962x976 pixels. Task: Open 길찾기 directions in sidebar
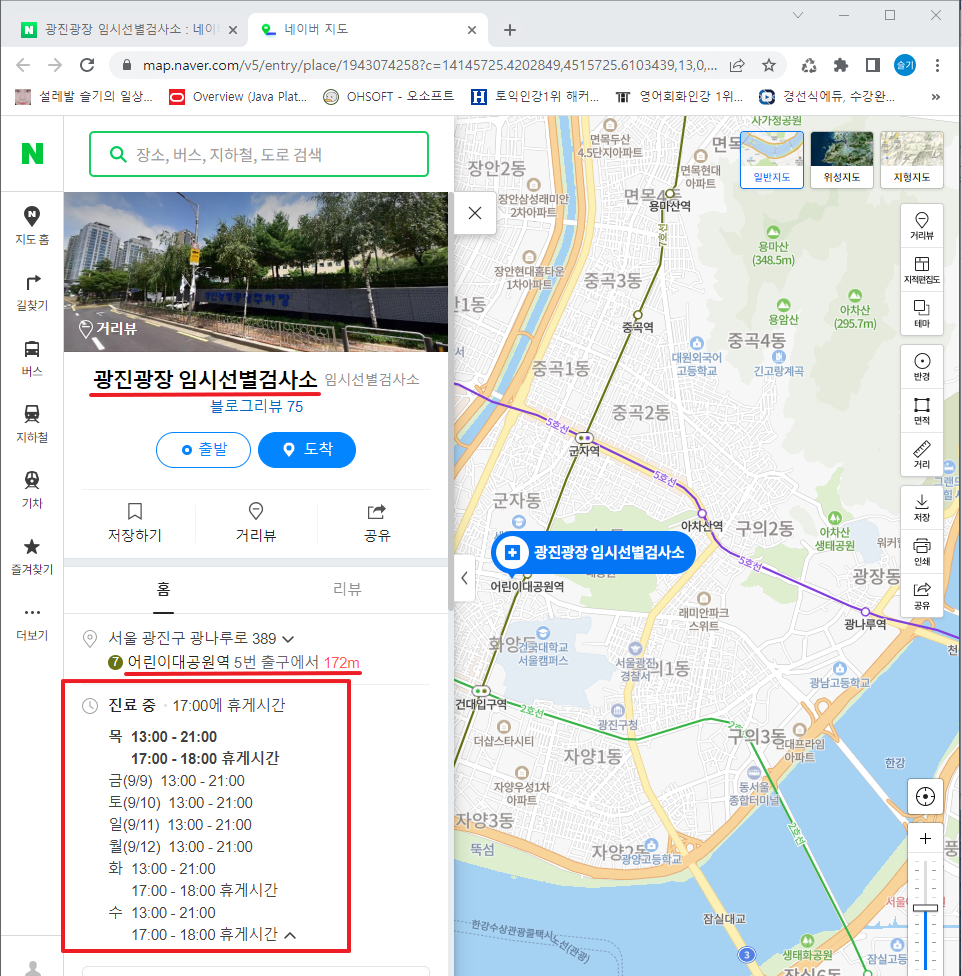point(32,292)
